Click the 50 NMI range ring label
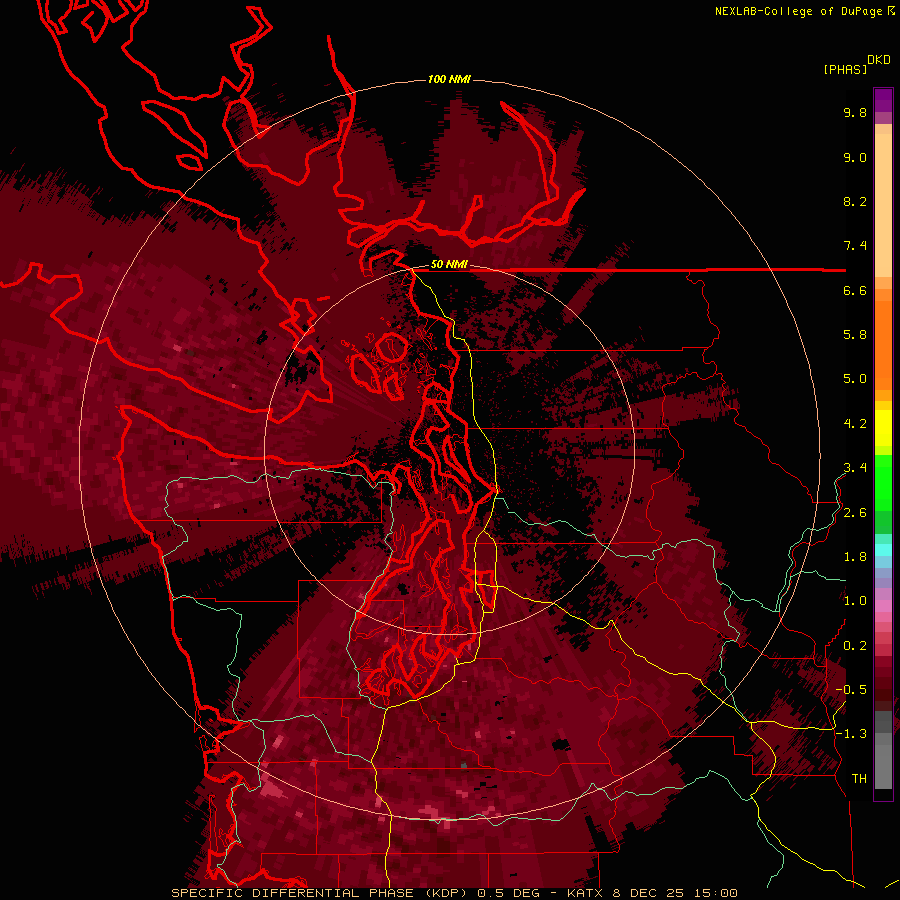900x900 pixels. click(449, 265)
